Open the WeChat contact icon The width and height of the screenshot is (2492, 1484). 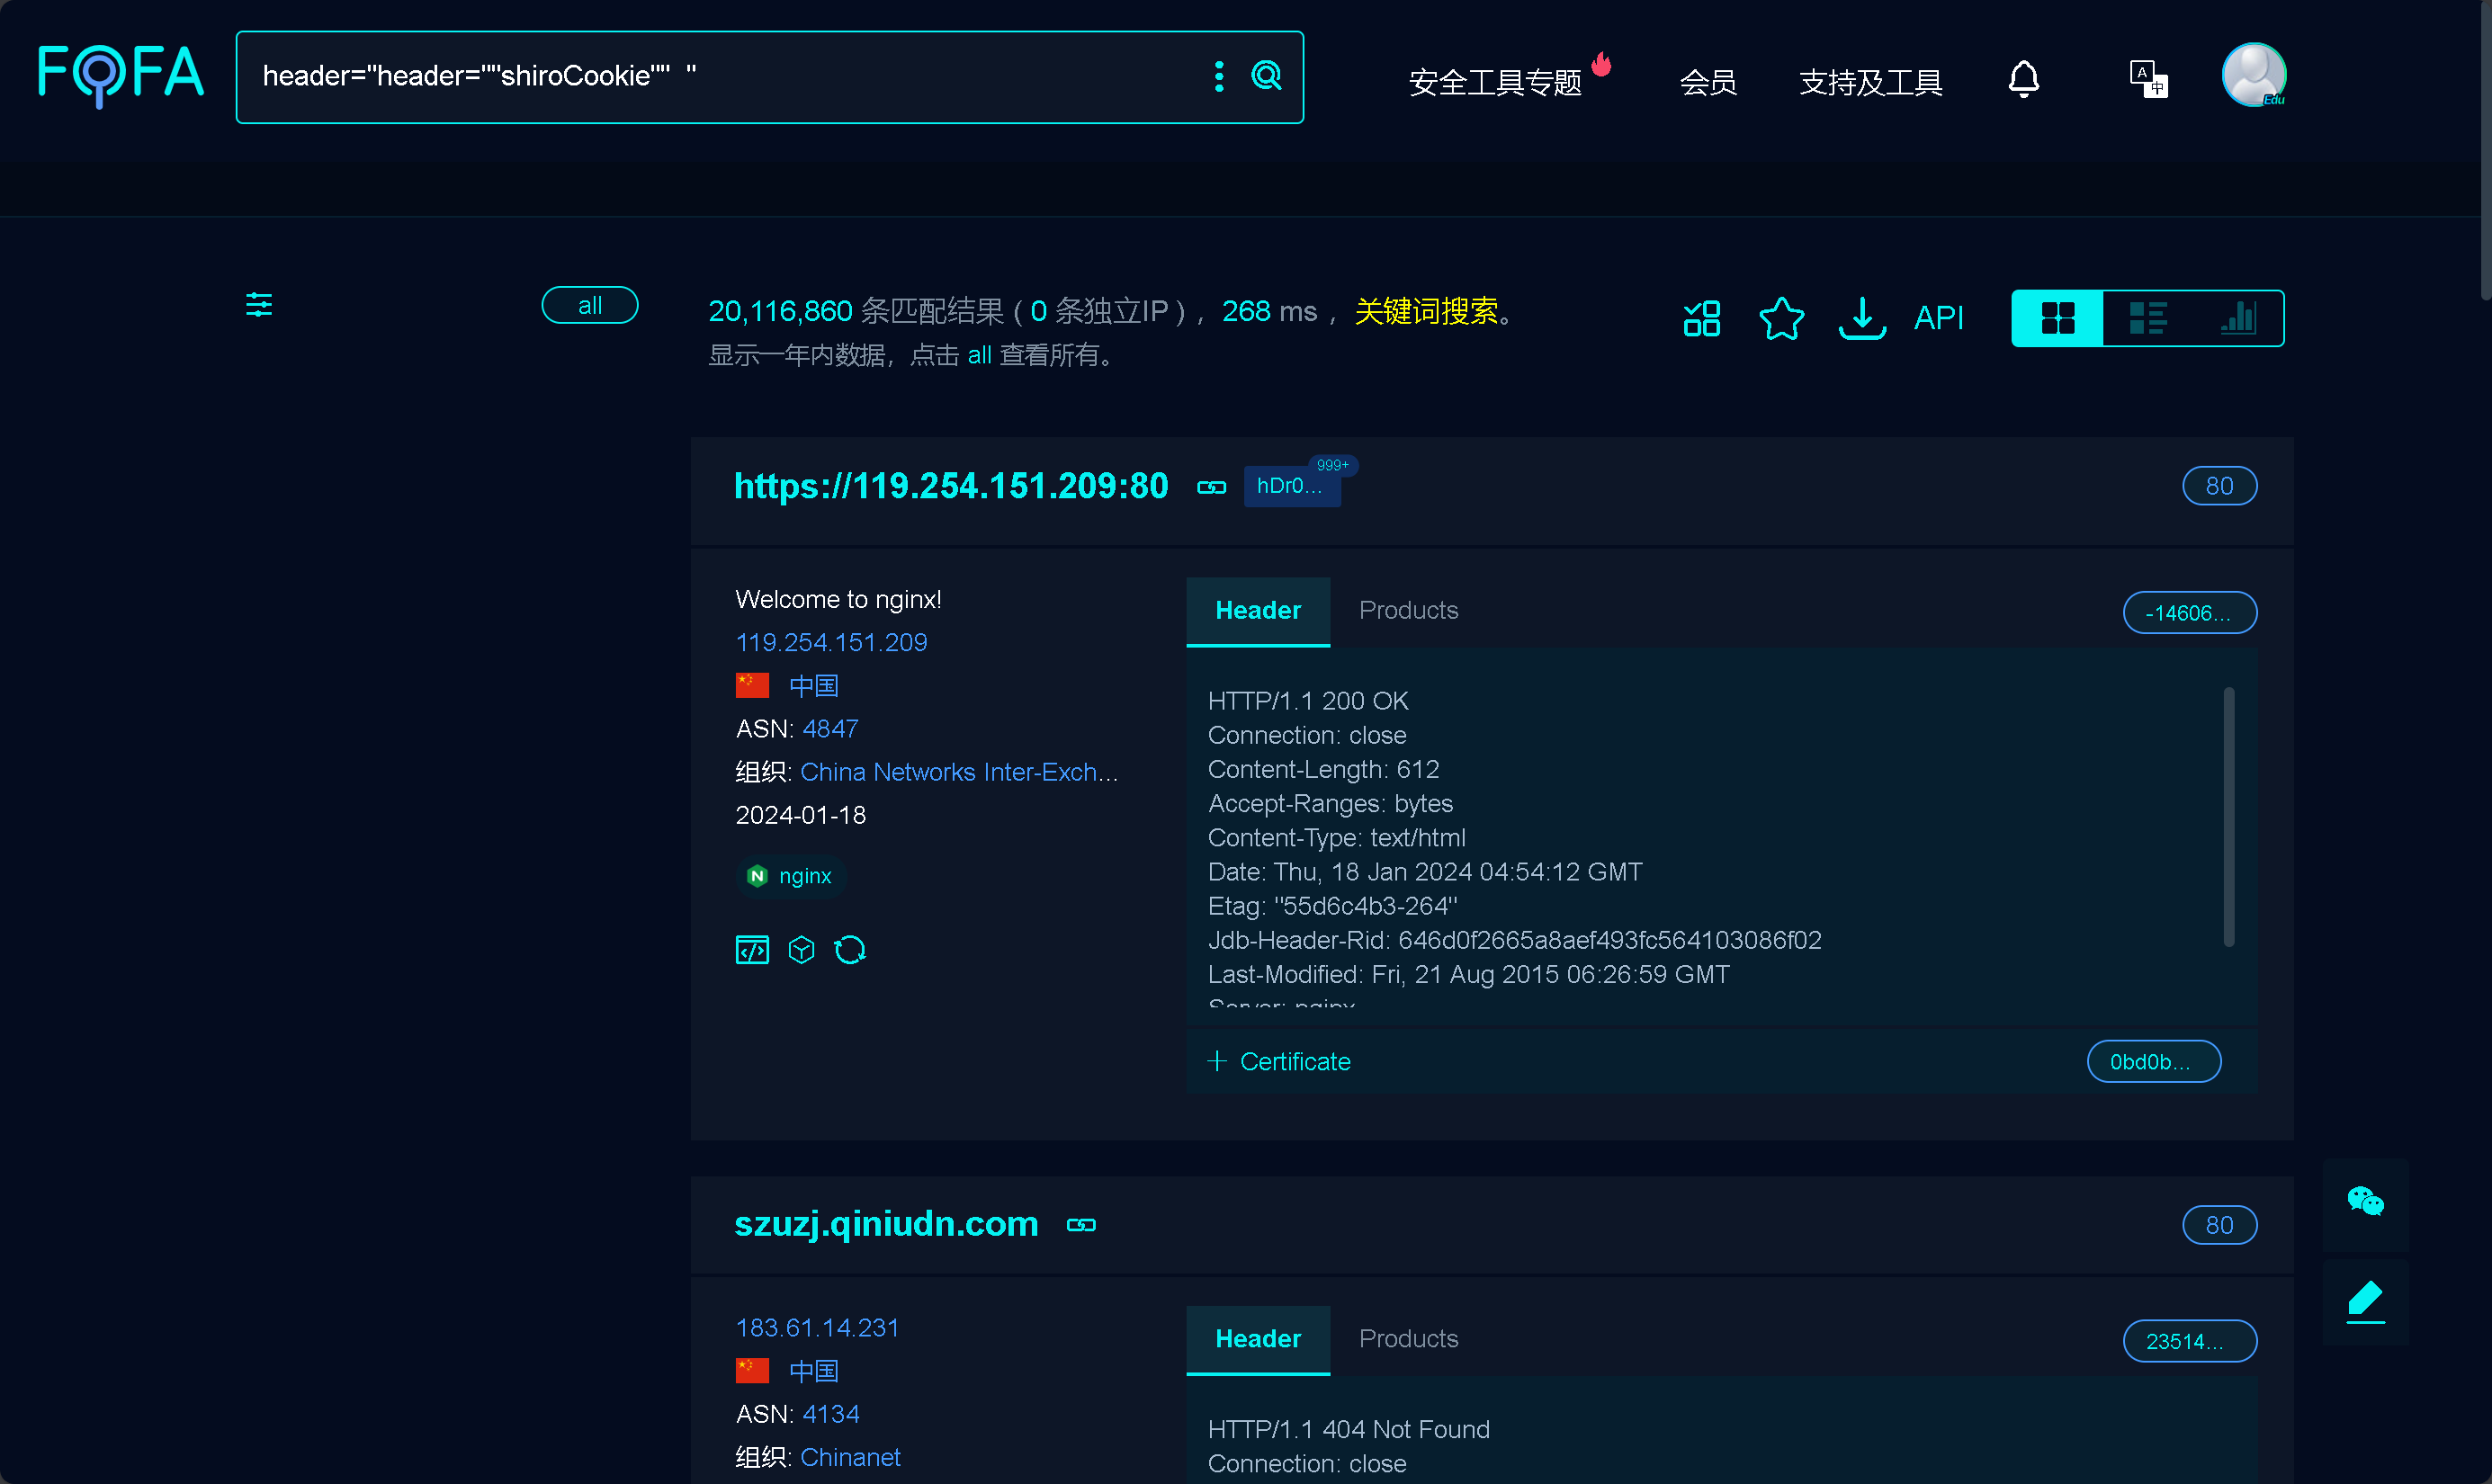coord(2365,1202)
